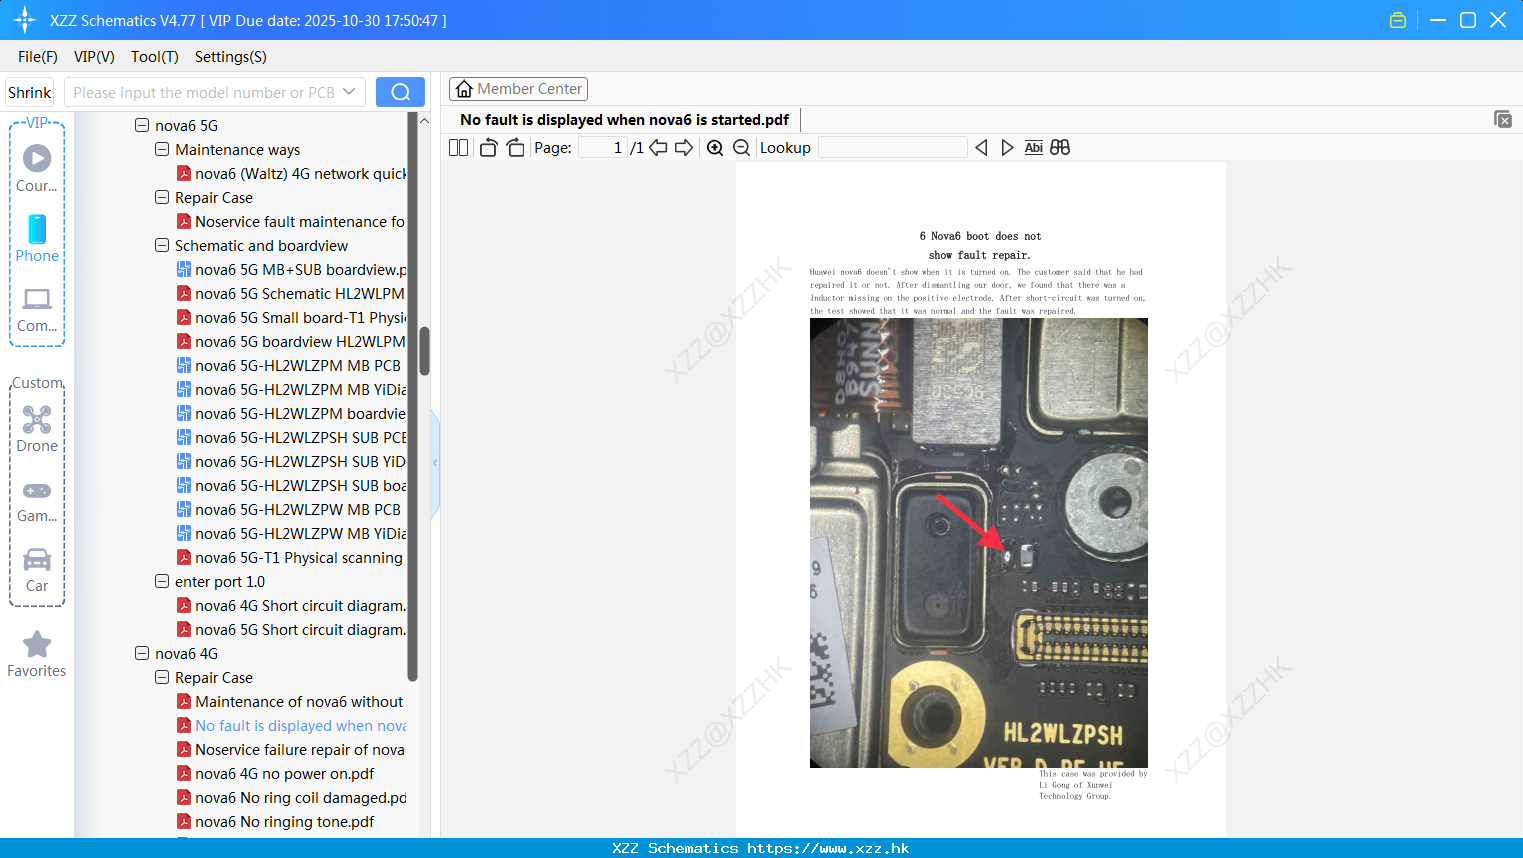Focus the model number search field
Viewport: 1523px width, 858px height.
pyautogui.click(x=204, y=92)
